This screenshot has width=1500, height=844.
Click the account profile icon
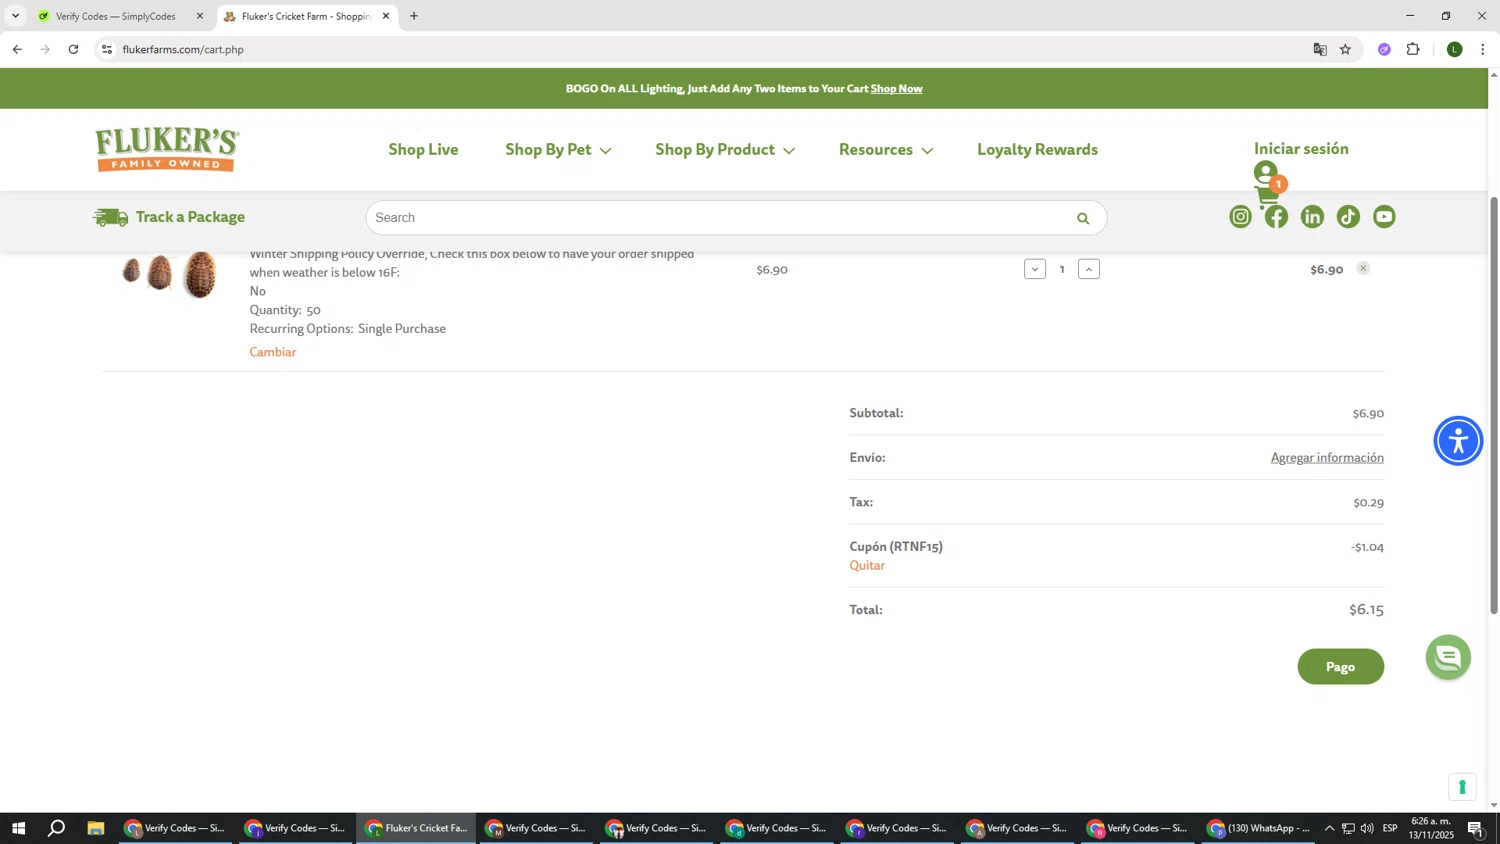(x=1266, y=171)
